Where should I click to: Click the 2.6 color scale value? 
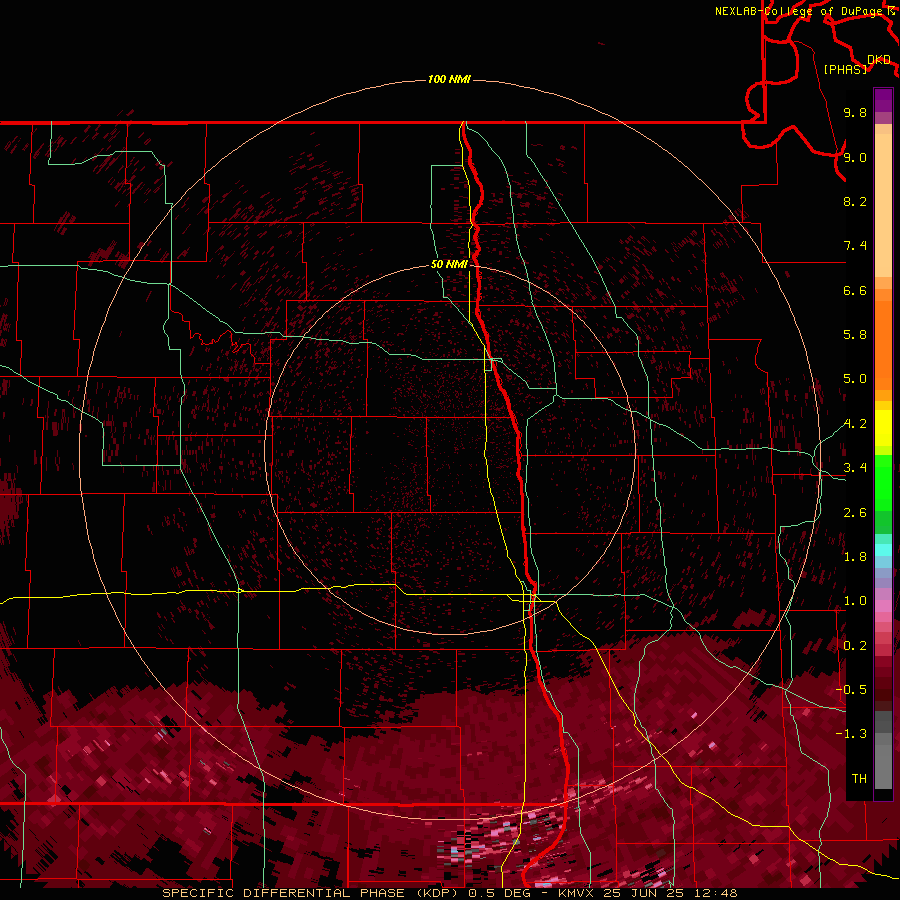point(855,513)
